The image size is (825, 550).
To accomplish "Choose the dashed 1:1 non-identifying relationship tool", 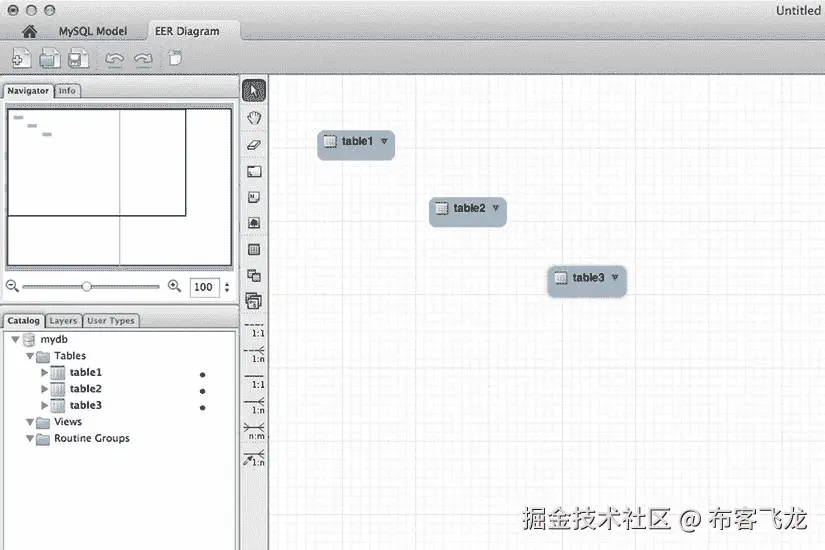I will click(x=254, y=330).
